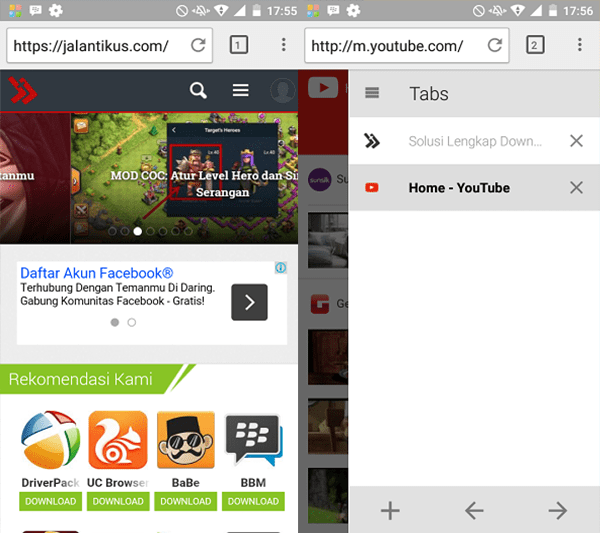Click the Rekomendasi Kami heading
Screen dimensions: 600x533
pyautogui.click(x=80, y=379)
